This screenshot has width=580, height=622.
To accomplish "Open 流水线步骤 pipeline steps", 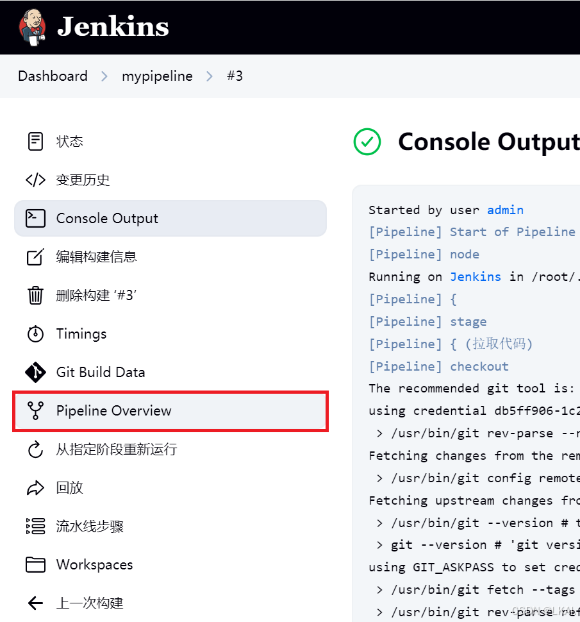I will (x=171, y=526).
